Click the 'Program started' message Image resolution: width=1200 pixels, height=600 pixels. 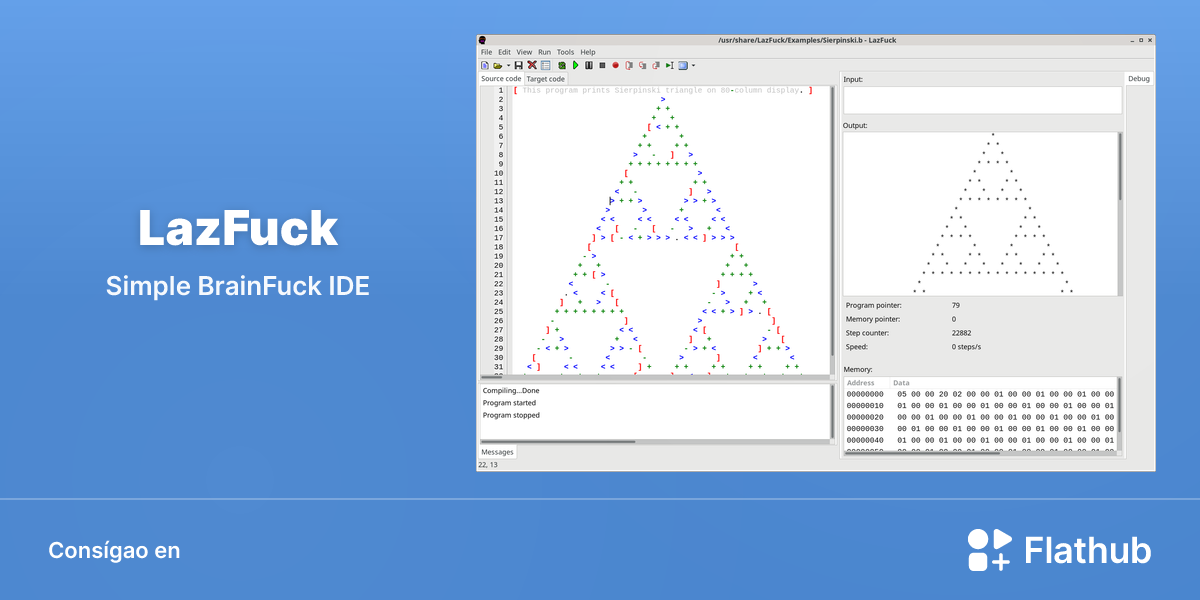pos(511,403)
